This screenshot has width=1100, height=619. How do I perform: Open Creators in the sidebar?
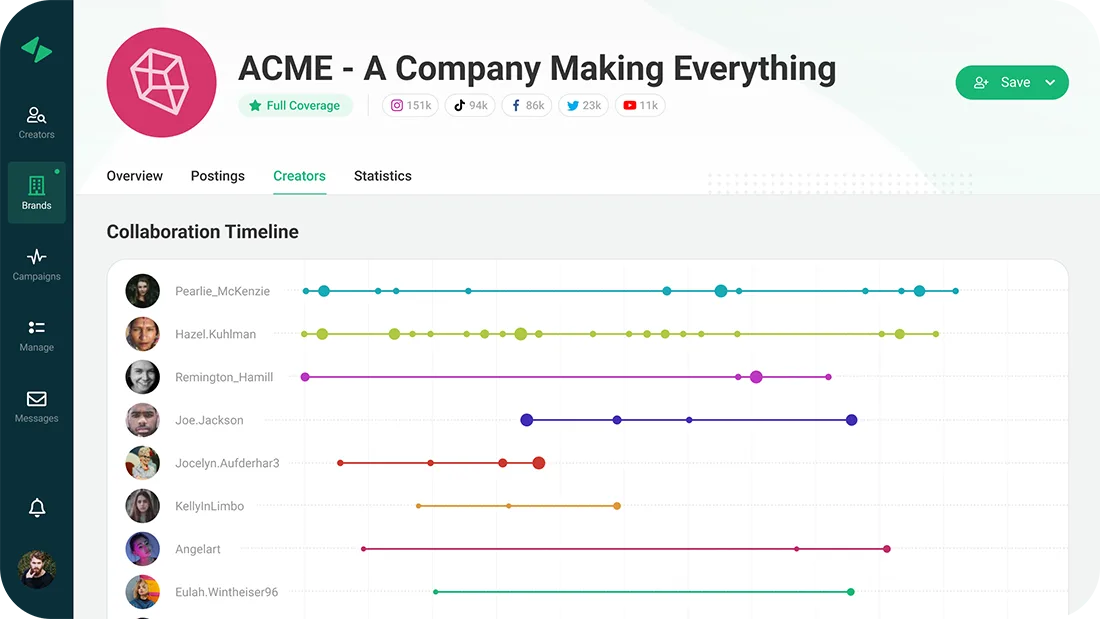coord(36,122)
